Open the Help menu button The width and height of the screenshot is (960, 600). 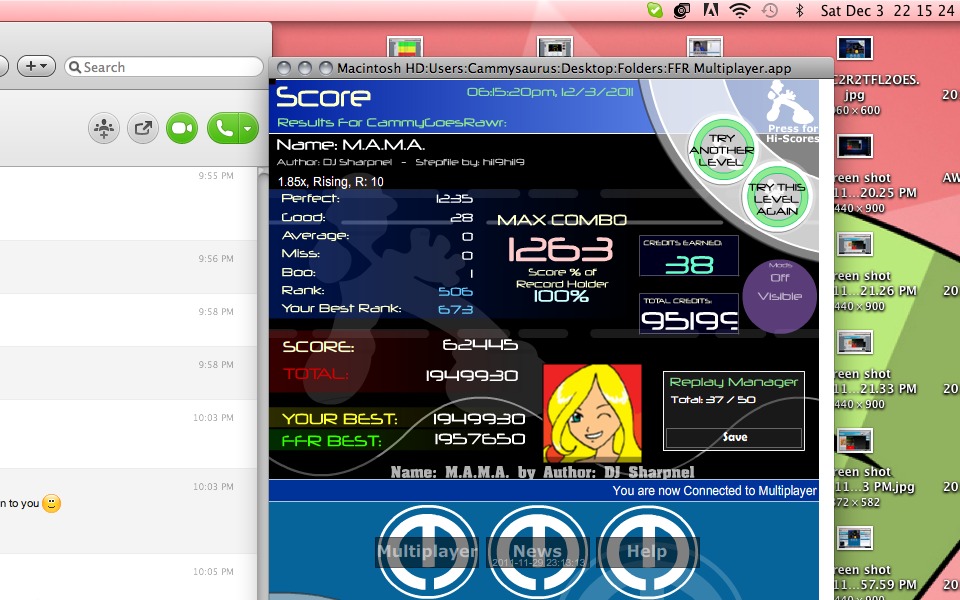647,552
